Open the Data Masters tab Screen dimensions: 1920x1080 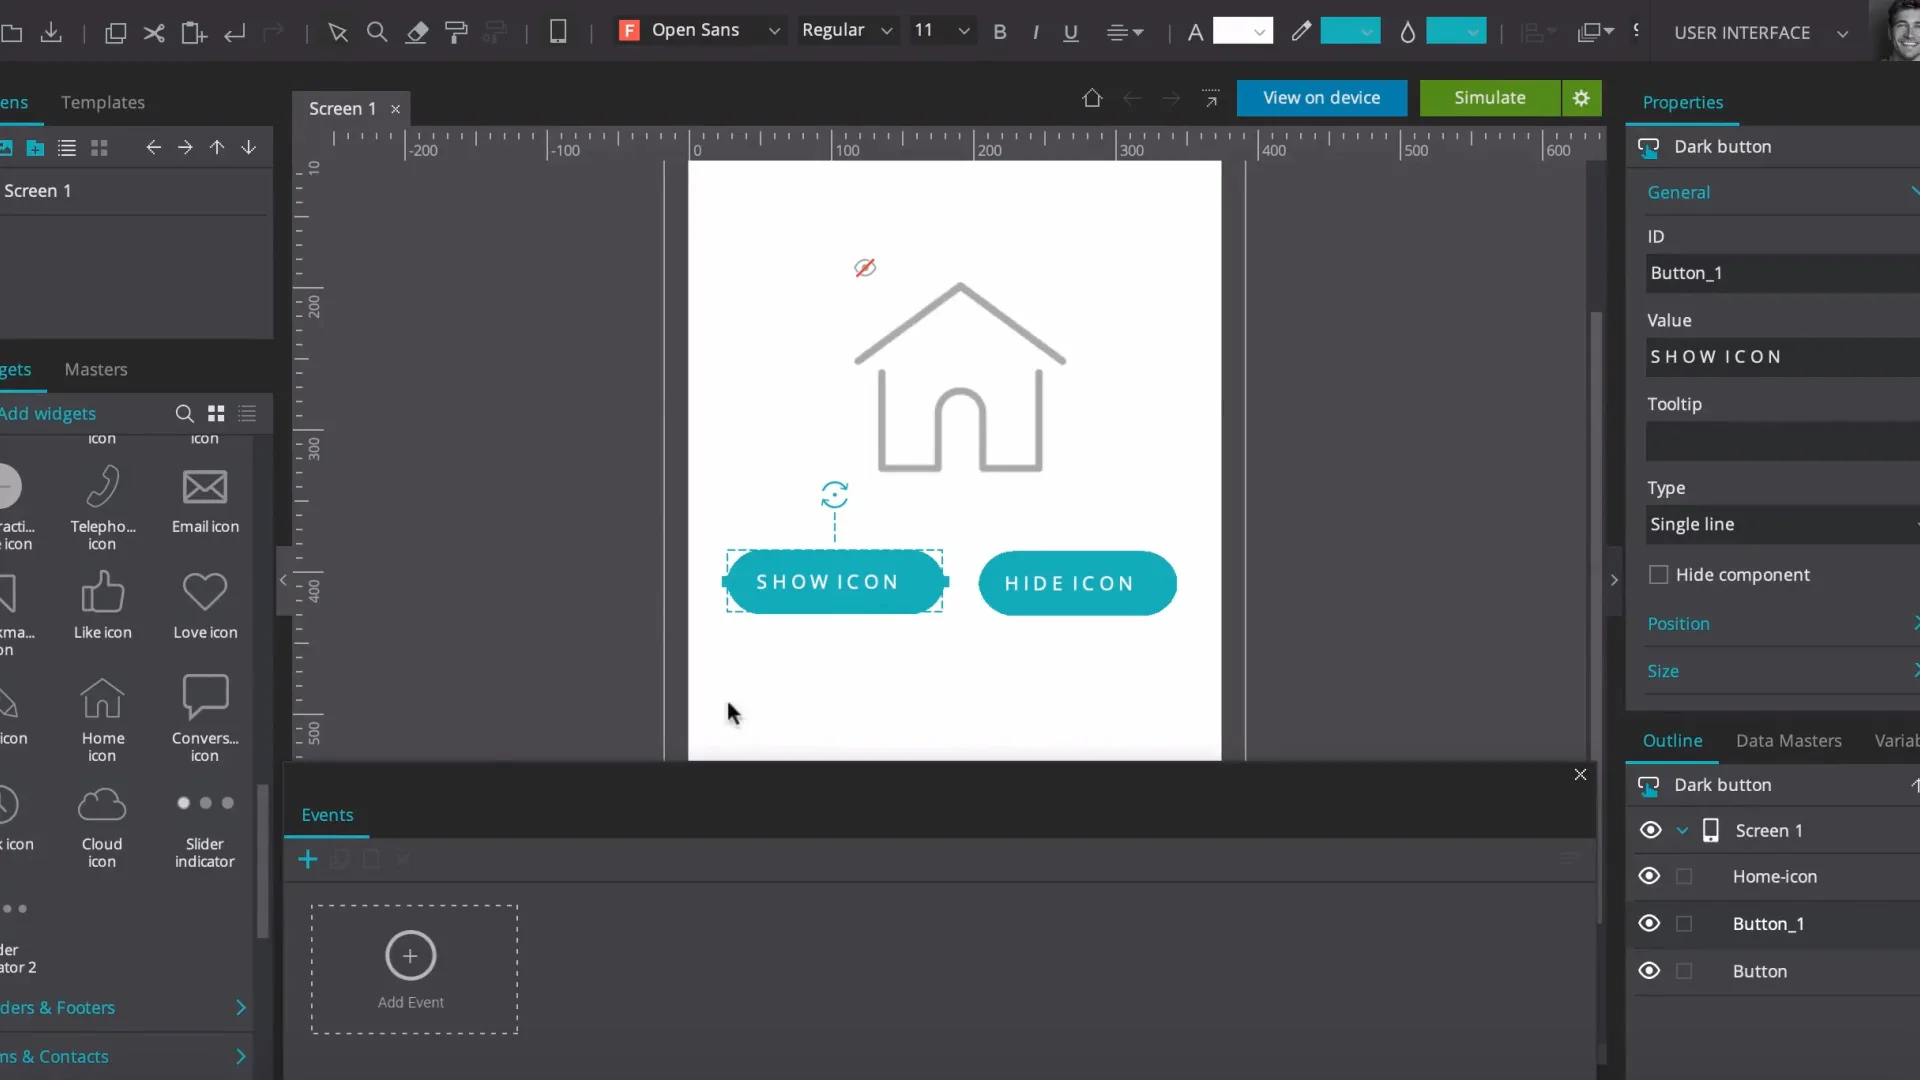click(x=1788, y=740)
